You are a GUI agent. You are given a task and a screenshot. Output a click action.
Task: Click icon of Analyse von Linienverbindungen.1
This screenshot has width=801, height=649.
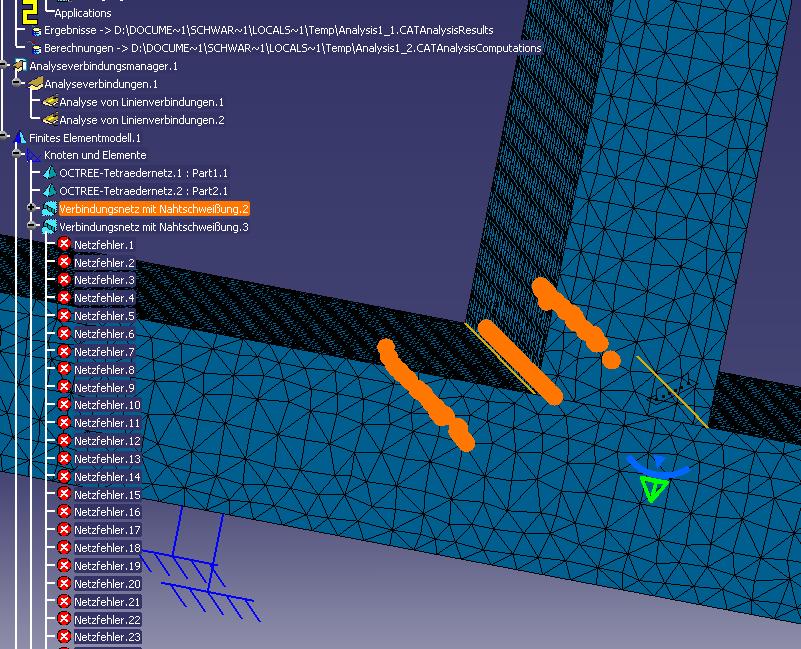[x=50, y=102]
